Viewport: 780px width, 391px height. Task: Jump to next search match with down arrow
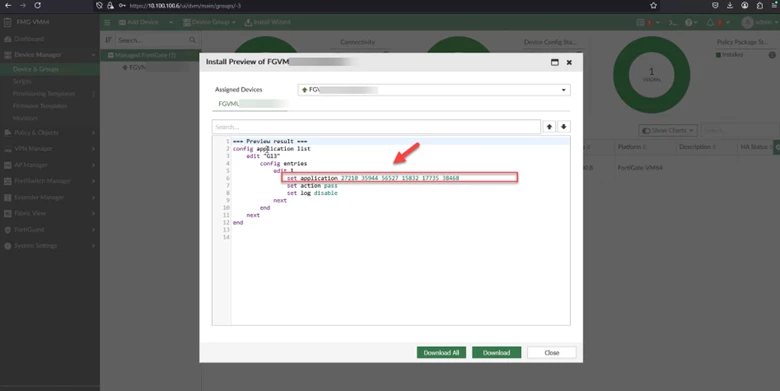[564, 127]
